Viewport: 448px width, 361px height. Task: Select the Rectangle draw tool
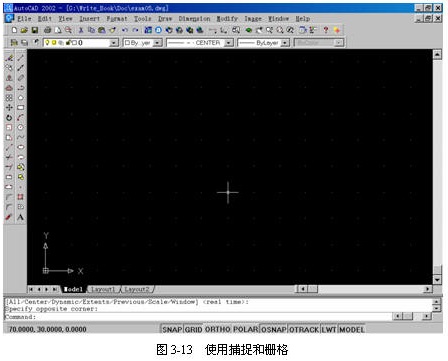[x=21, y=108]
